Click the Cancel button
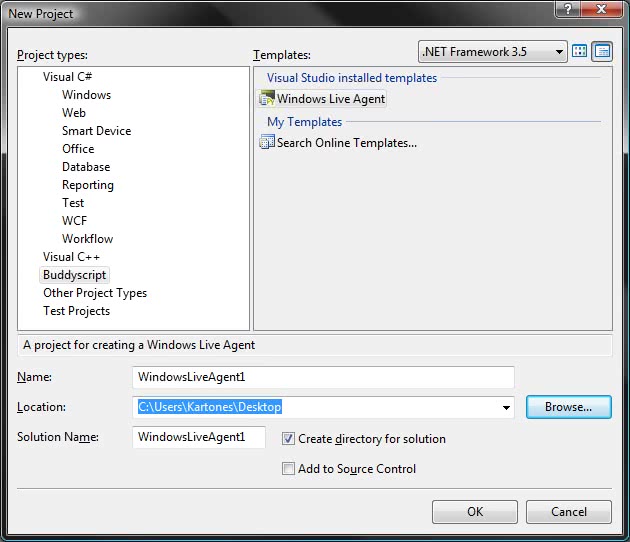The height and width of the screenshot is (542, 630). 569,512
